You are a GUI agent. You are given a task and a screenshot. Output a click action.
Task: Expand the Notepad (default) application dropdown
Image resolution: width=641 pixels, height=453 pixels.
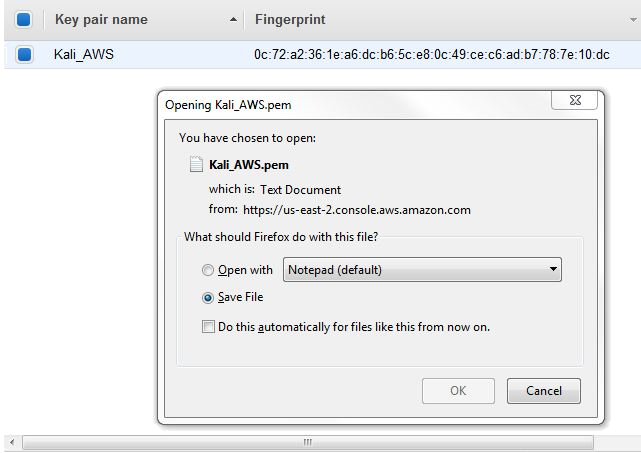pos(552,270)
